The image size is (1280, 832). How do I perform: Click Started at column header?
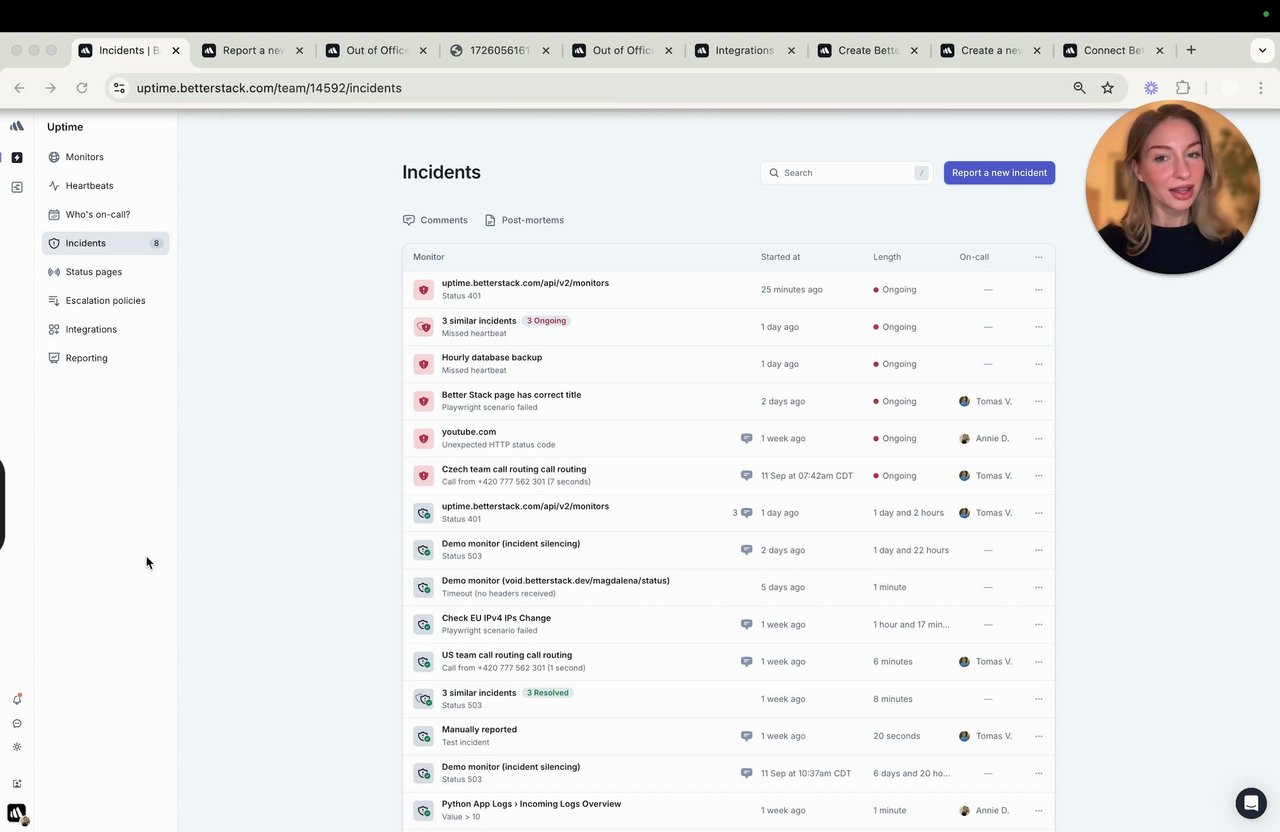click(x=780, y=257)
